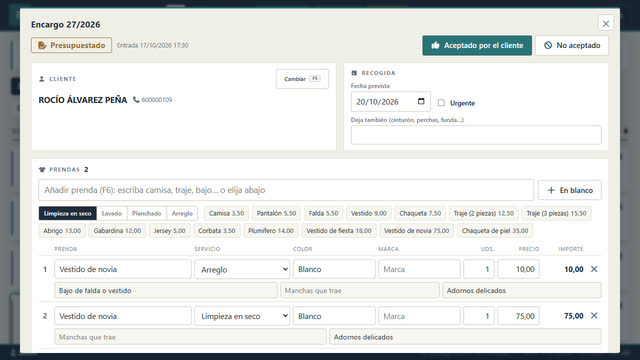Select the Limpieza en seco tab
The height and width of the screenshot is (360, 640).
(x=68, y=213)
